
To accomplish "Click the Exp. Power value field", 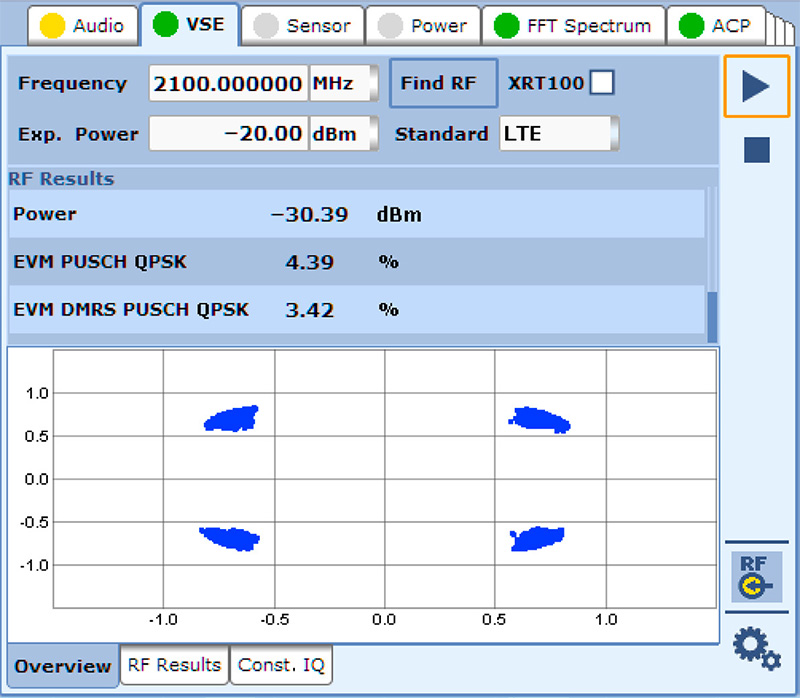I will [x=228, y=133].
